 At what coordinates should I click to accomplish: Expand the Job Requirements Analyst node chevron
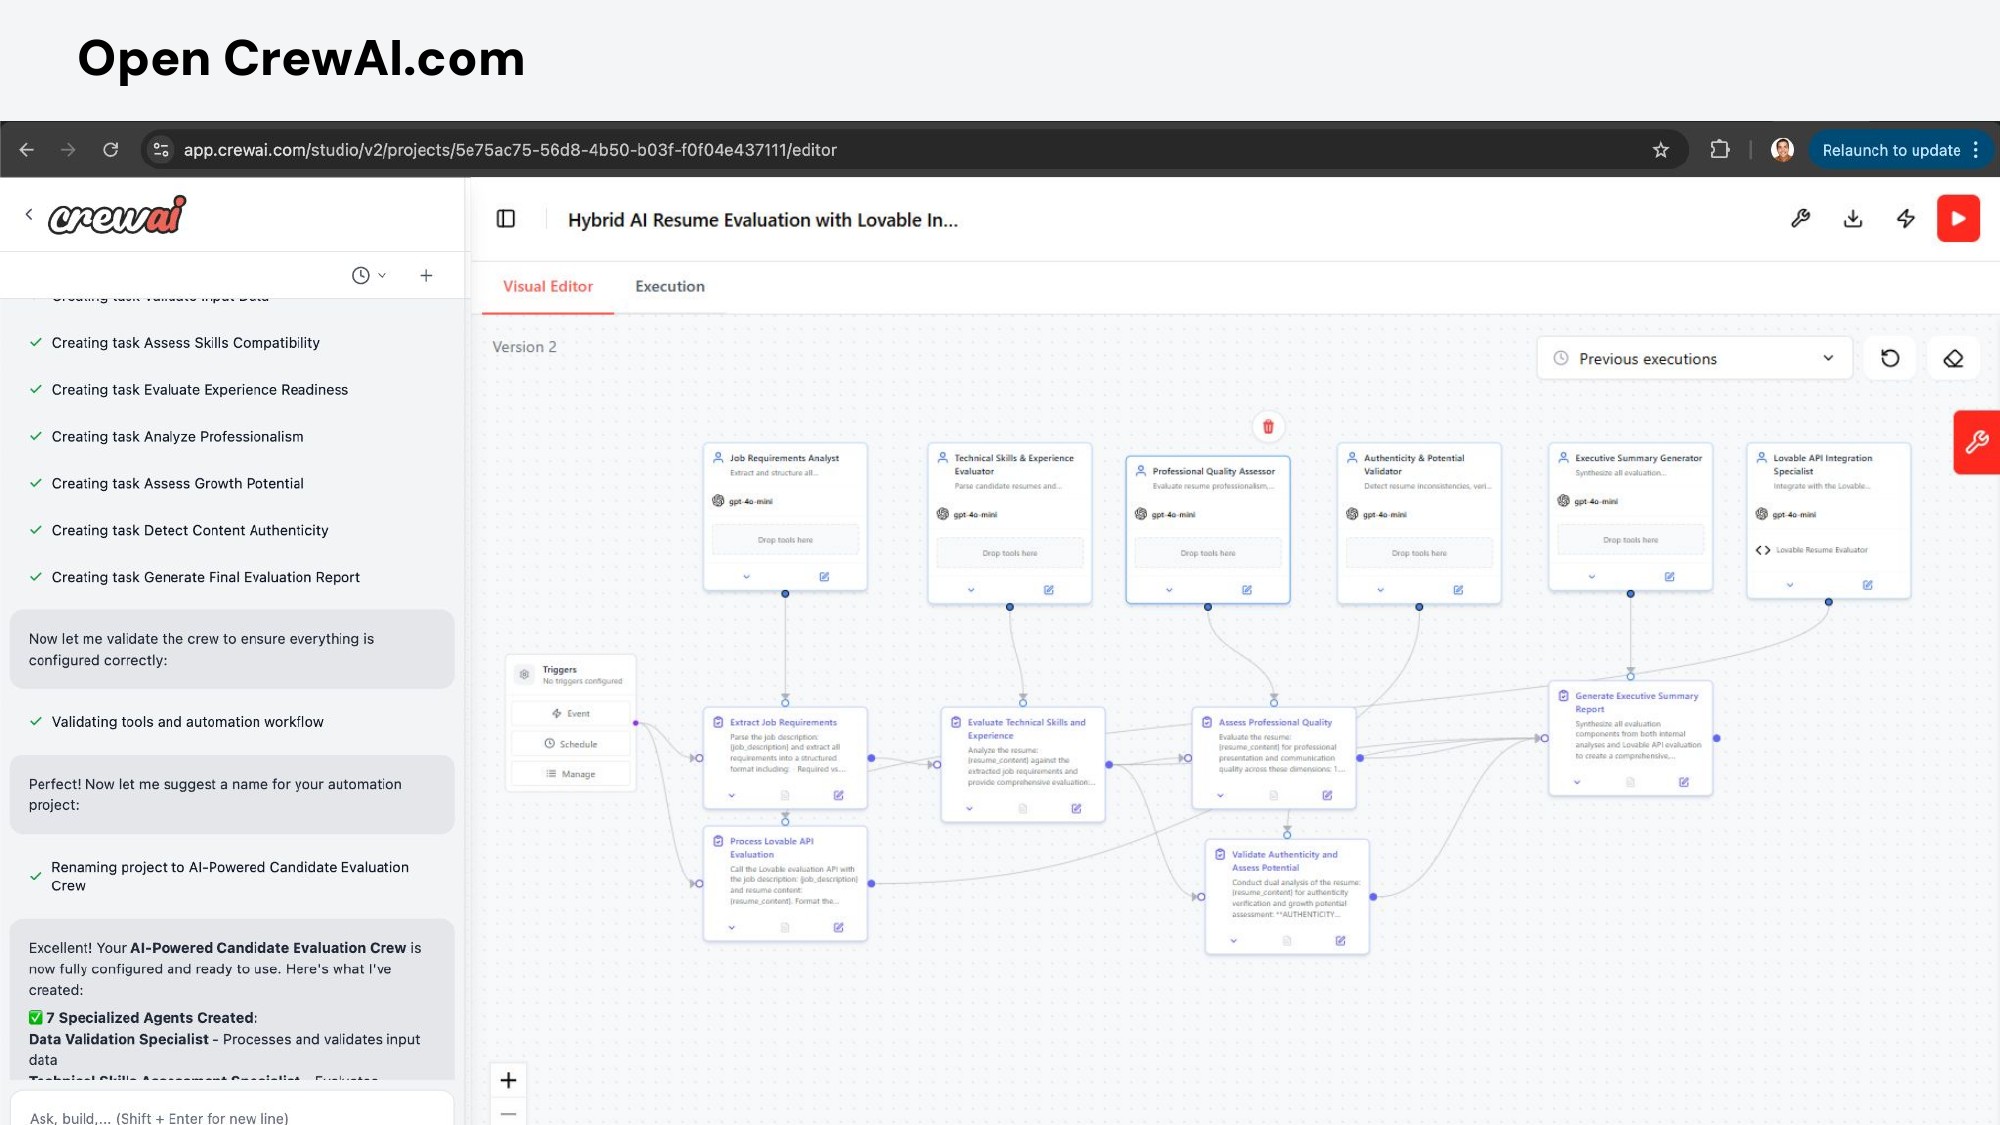[746, 577]
